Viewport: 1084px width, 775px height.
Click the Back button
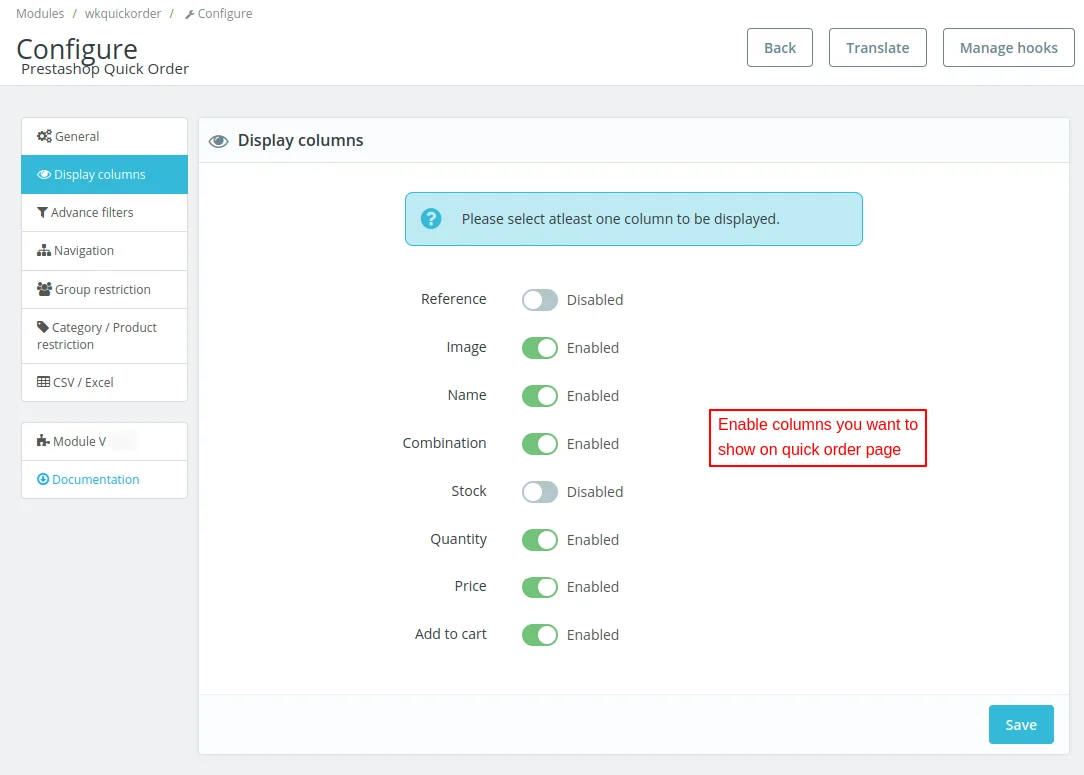pos(780,48)
